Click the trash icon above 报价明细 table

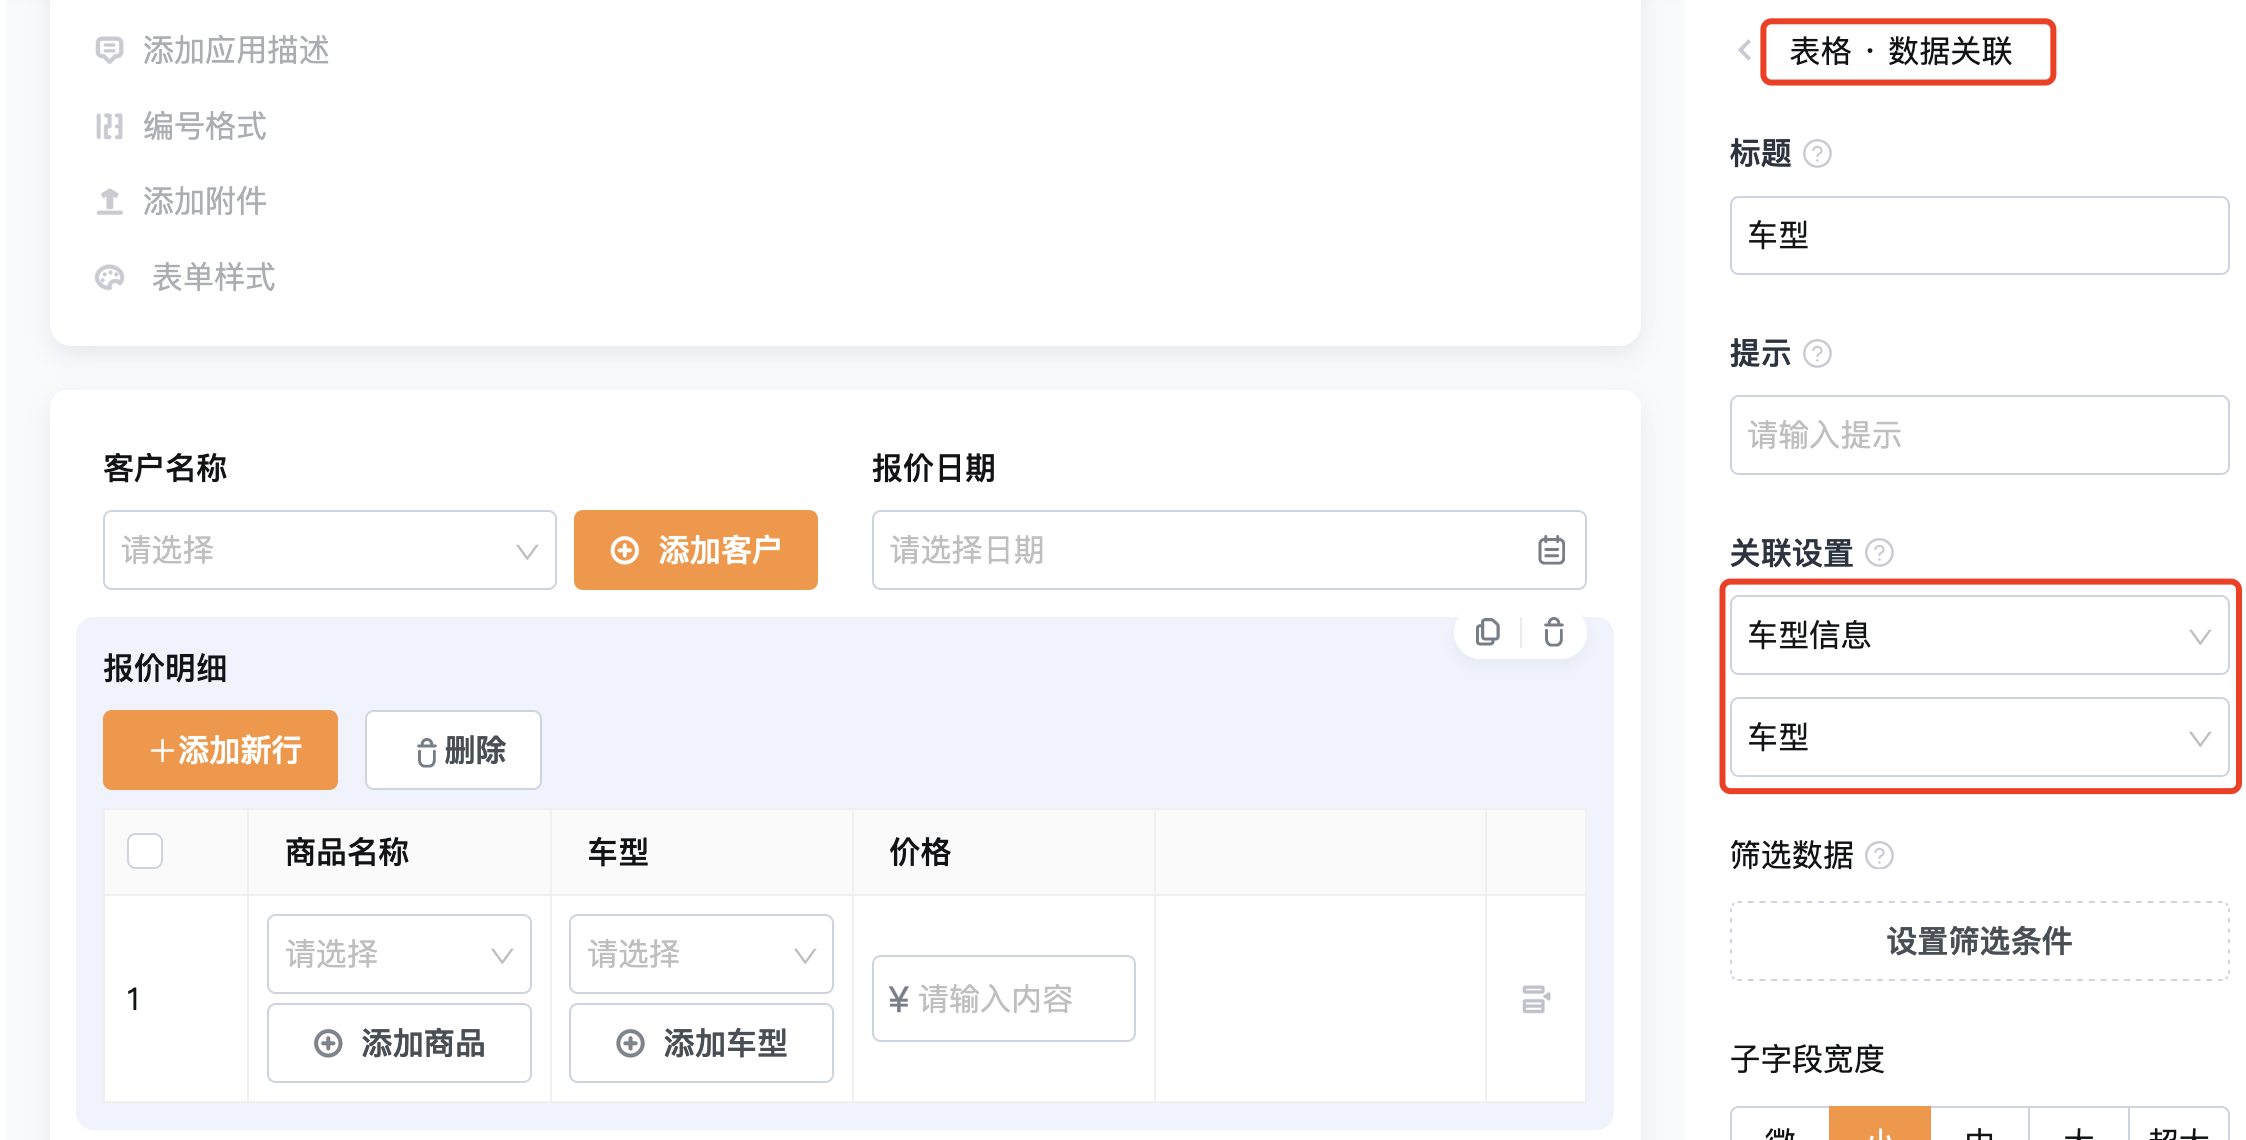coord(1553,632)
